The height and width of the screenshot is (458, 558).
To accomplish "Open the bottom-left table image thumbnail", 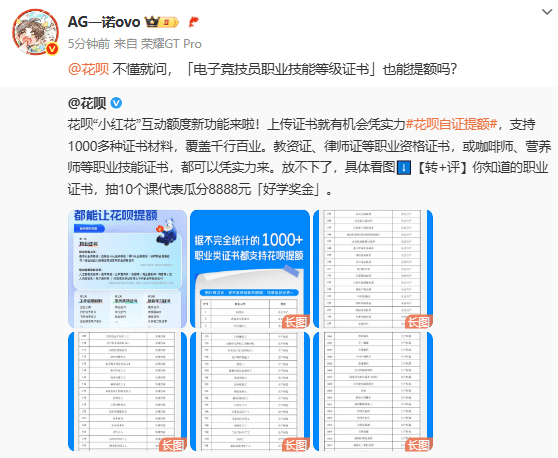I will pyautogui.click(x=127, y=391).
